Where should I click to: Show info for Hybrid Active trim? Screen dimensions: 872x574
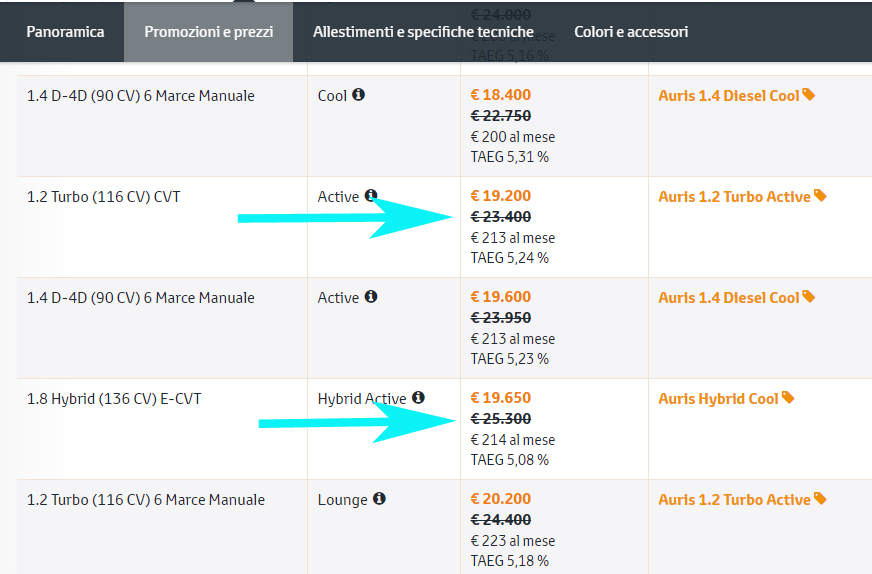pyautogui.click(x=418, y=398)
